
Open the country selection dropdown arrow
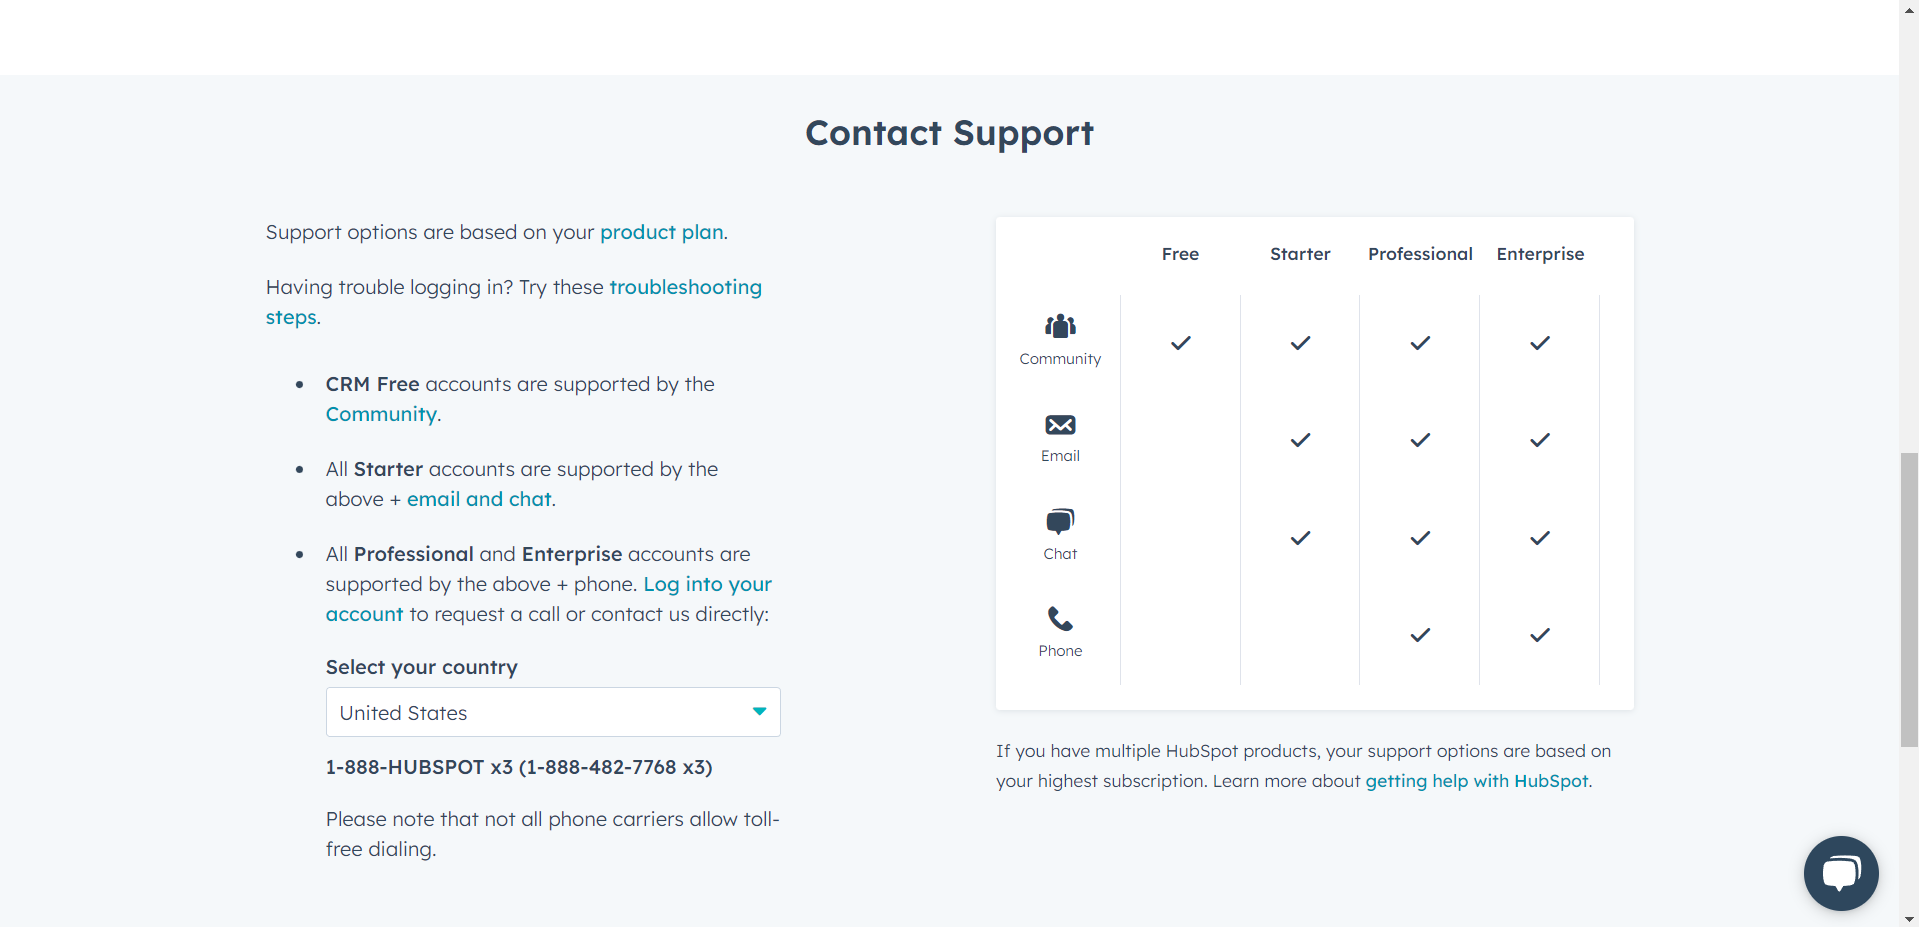[759, 711]
